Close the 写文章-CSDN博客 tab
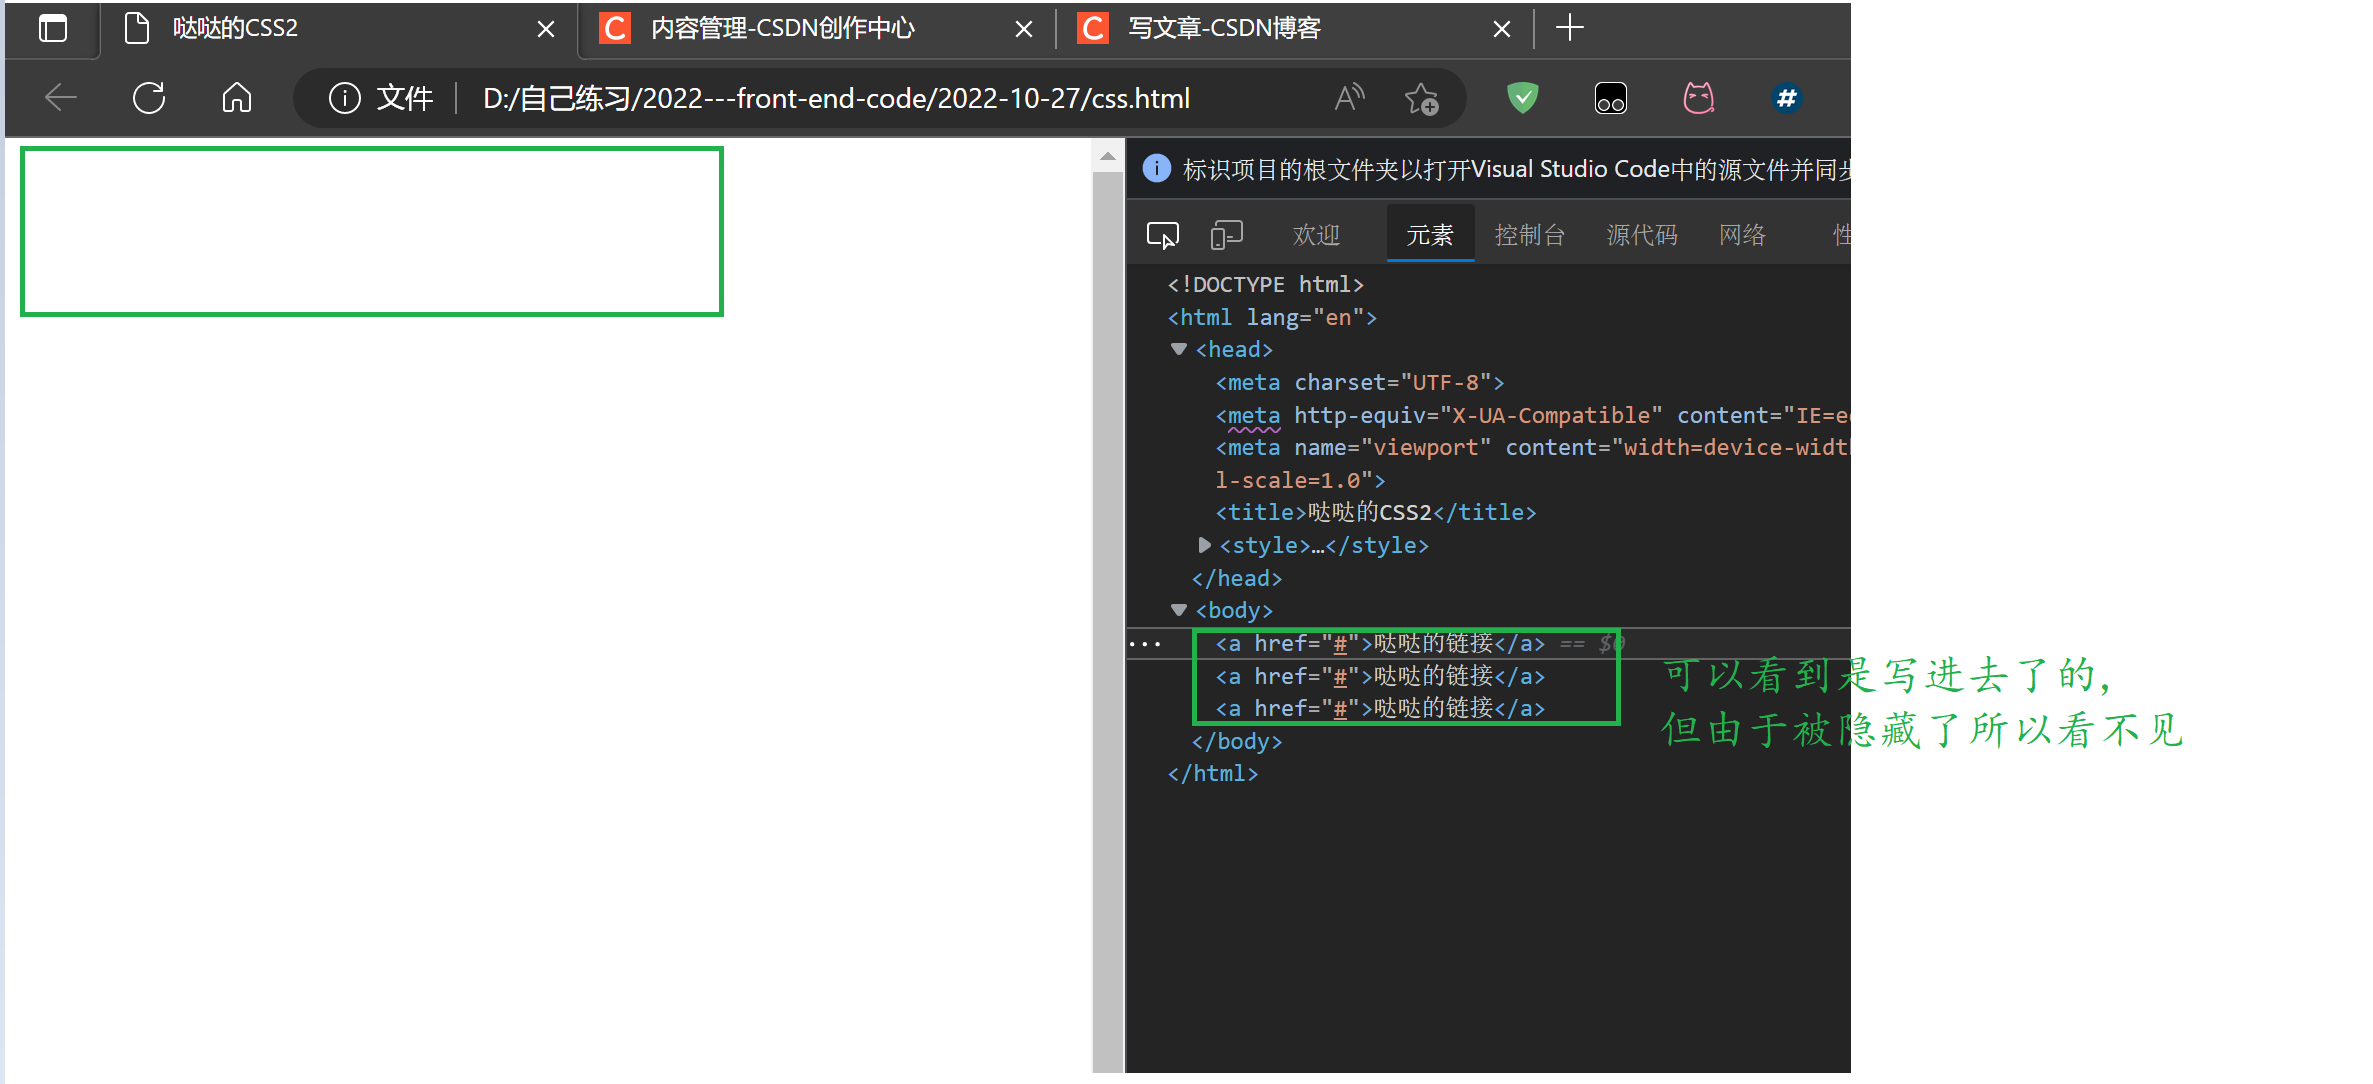 (x=1502, y=29)
